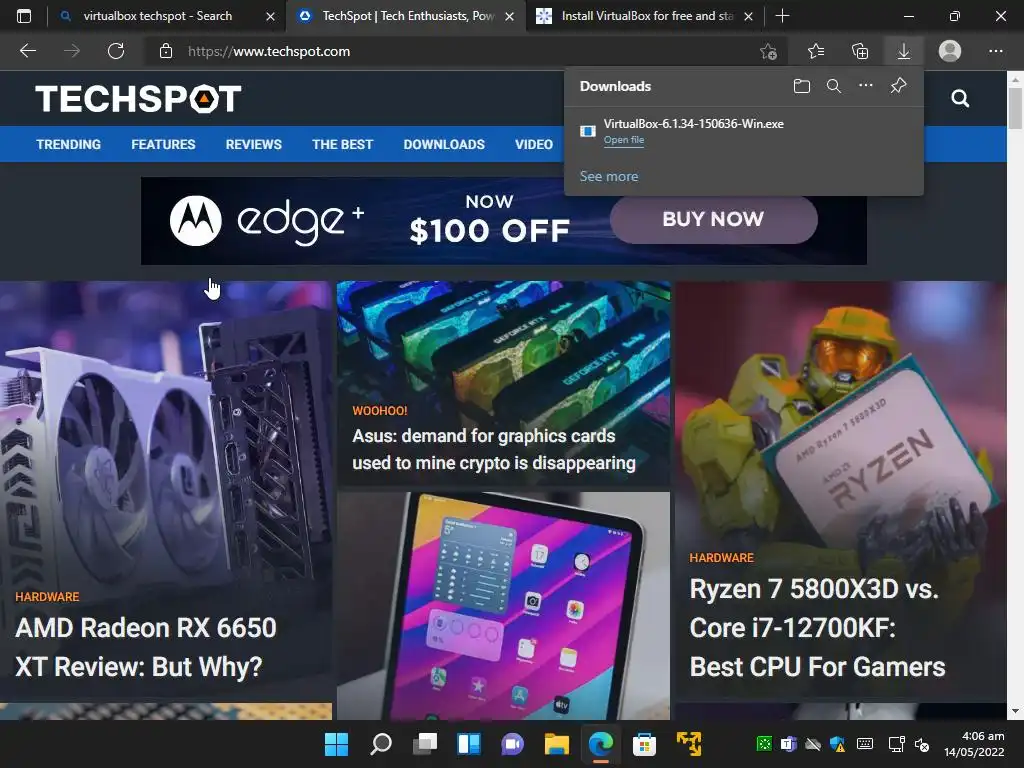
Task: Click the muted volume tray icon
Action: click(x=922, y=744)
